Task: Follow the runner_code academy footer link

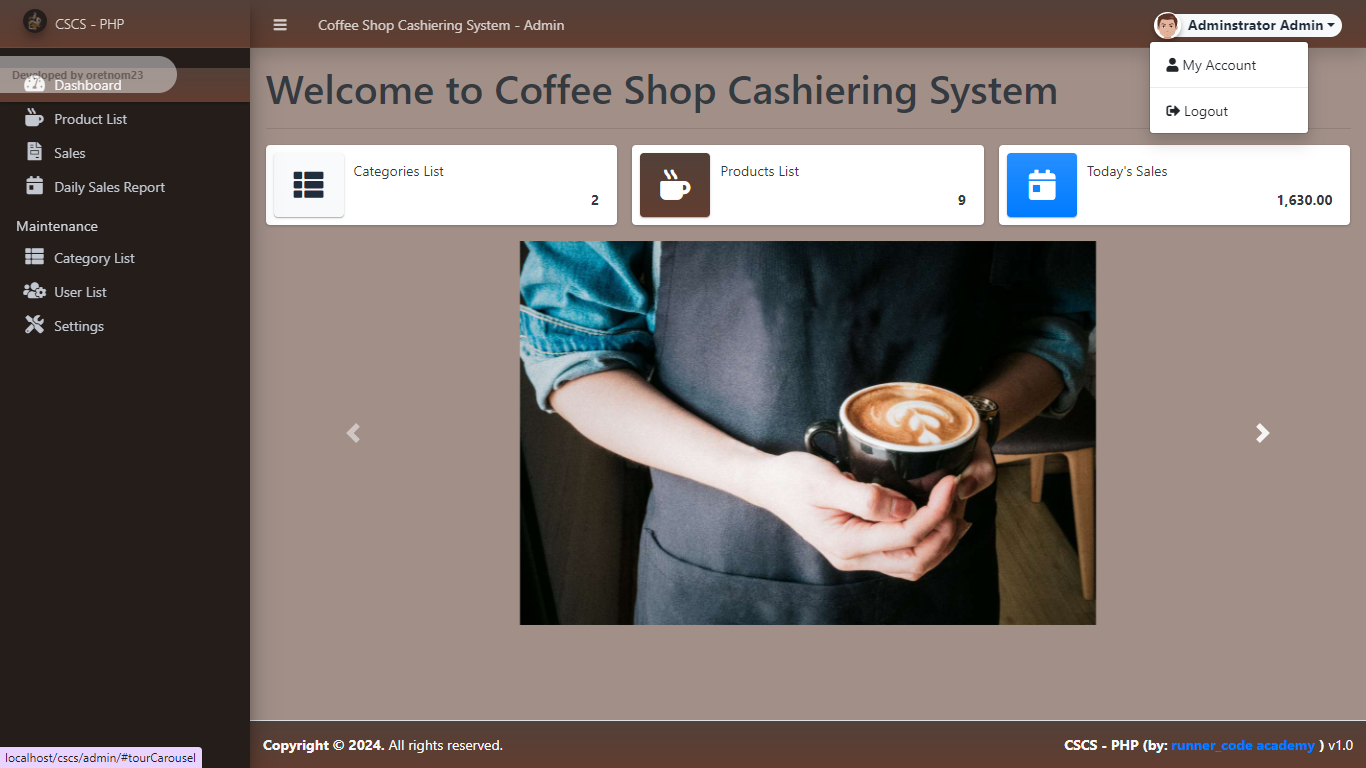Action: (x=1242, y=745)
